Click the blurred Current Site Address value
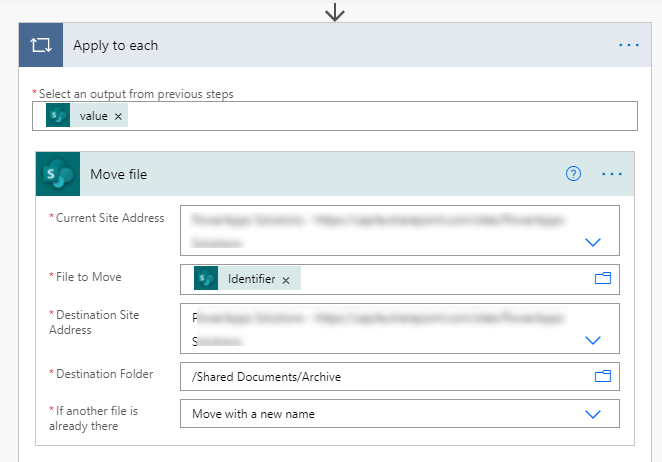The width and height of the screenshot is (662, 462). click(x=378, y=231)
